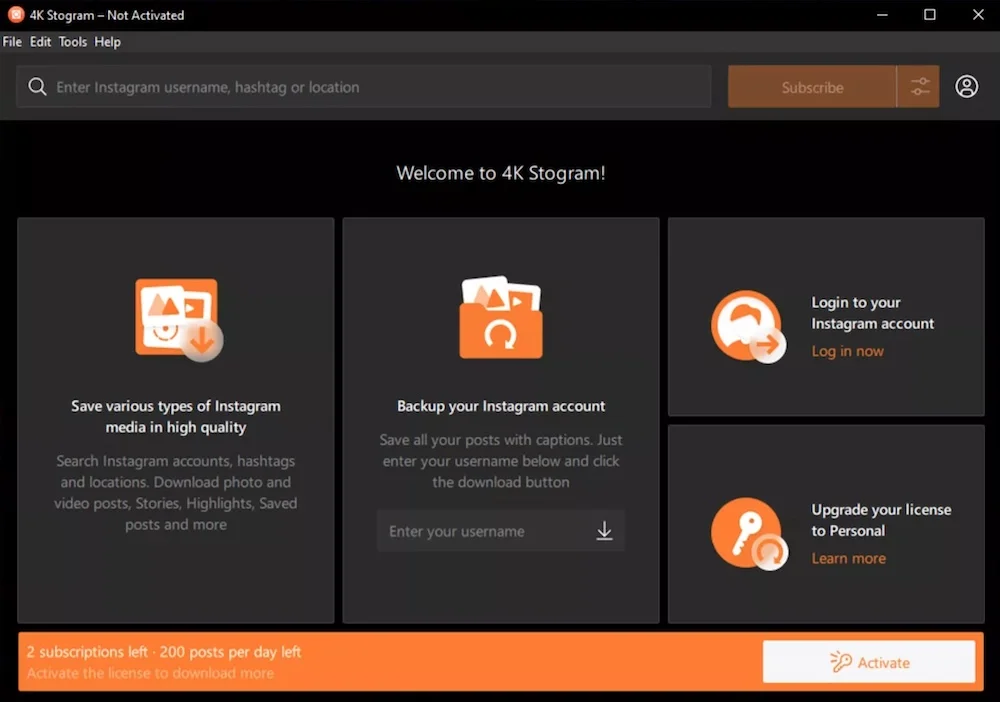Click the download arrow in username field
Viewport: 1000px width, 702px height.
pos(604,530)
